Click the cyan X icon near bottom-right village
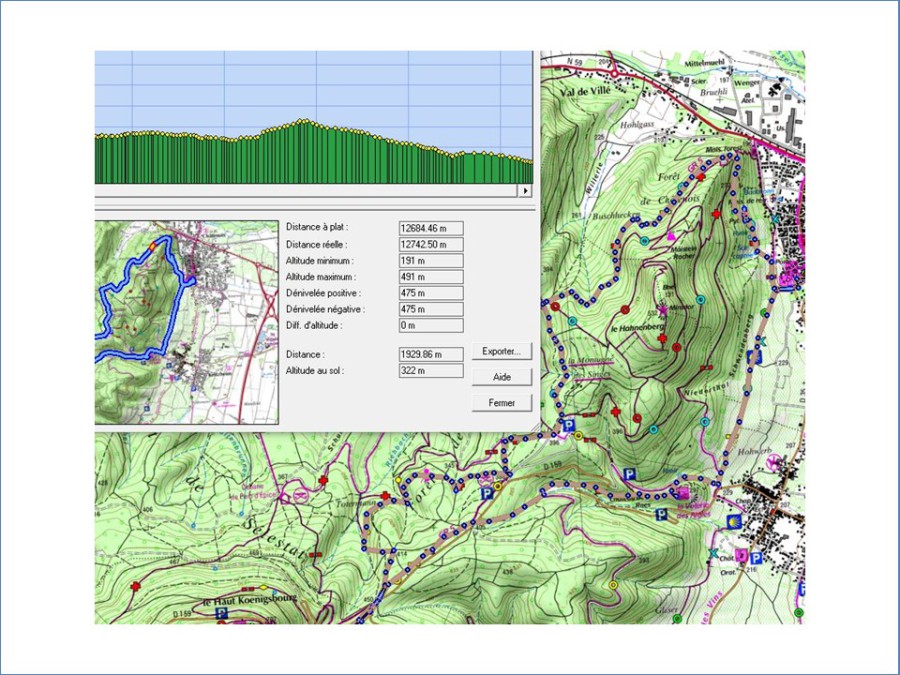 [x=713, y=553]
